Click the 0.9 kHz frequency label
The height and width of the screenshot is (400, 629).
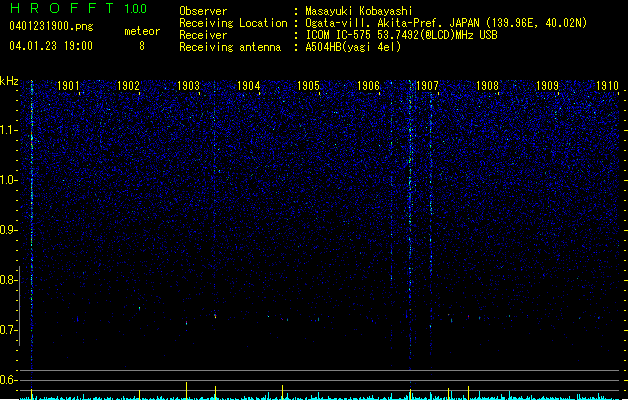click(9, 230)
